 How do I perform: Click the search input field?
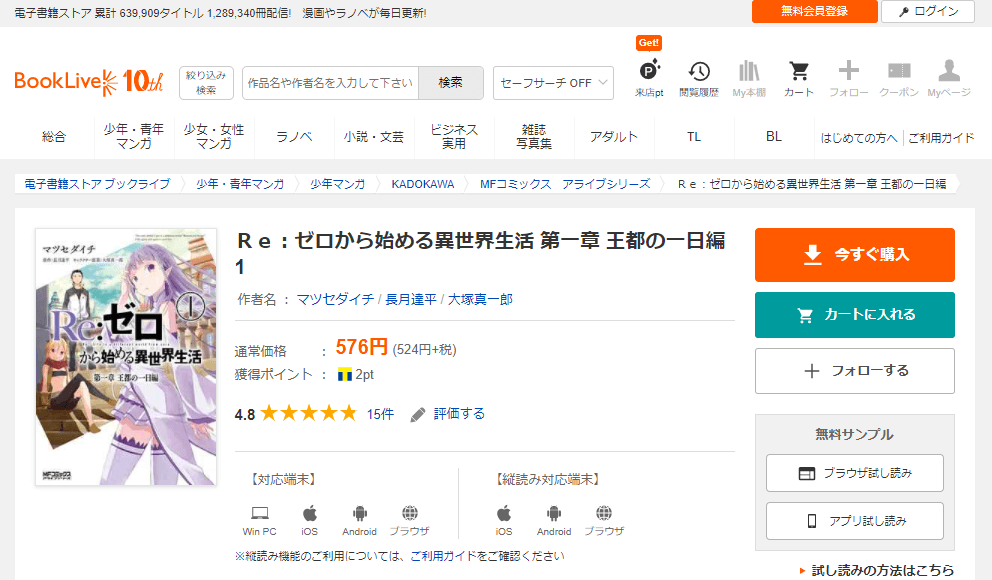(330, 83)
